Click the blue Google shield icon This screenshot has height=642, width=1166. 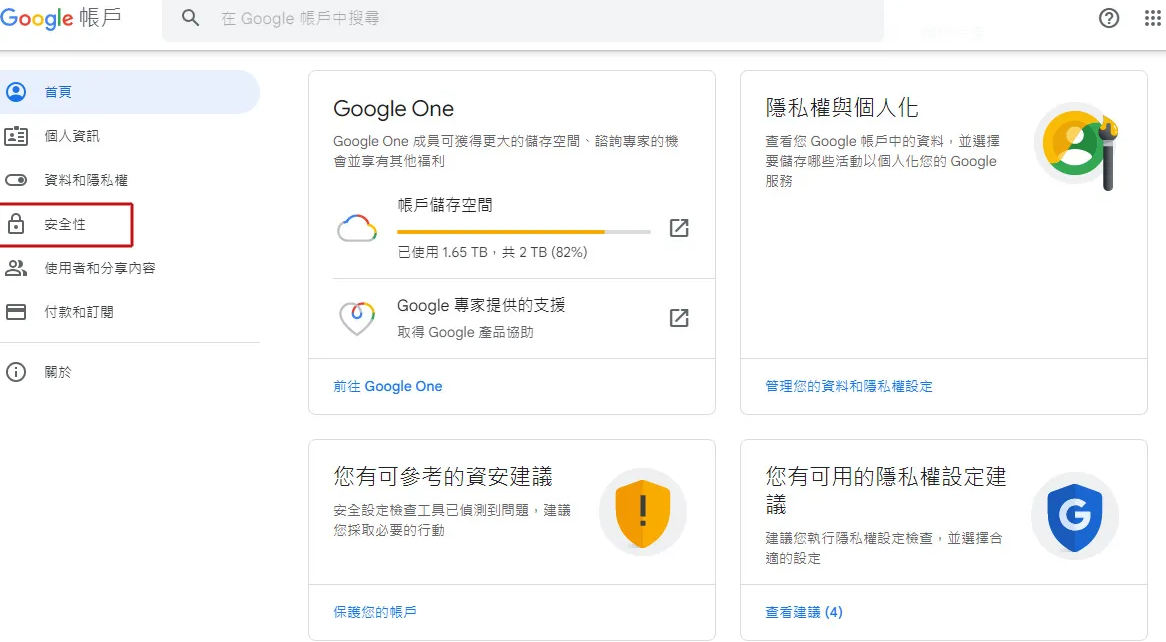tap(1074, 515)
